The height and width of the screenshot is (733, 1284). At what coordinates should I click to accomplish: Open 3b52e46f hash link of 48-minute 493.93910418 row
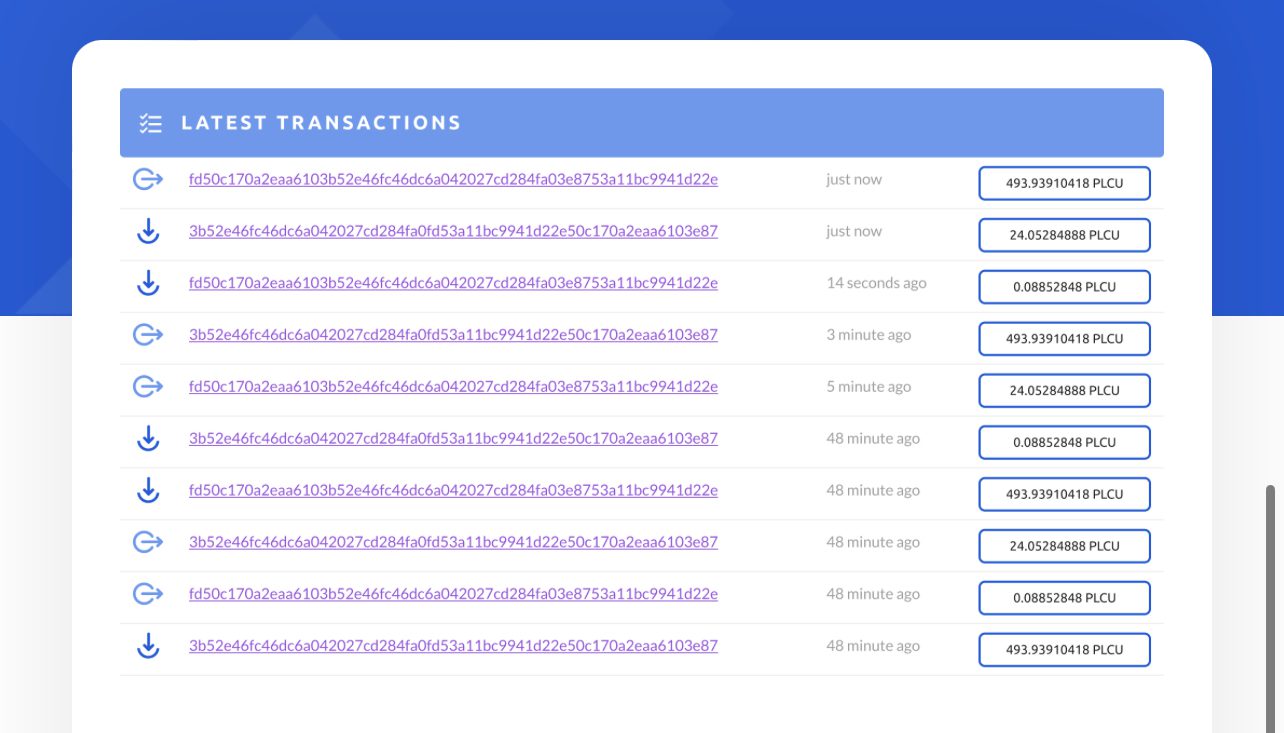pyautogui.click(x=453, y=646)
